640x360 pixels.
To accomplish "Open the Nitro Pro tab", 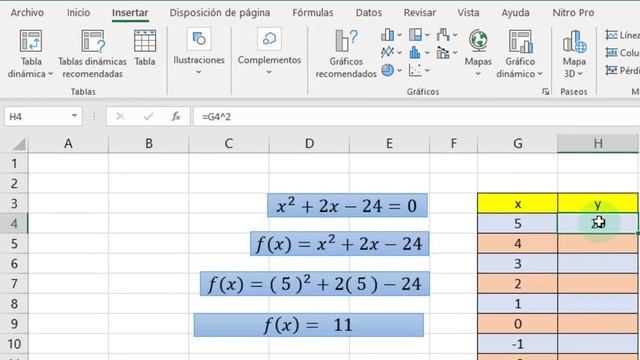I will point(573,13).
